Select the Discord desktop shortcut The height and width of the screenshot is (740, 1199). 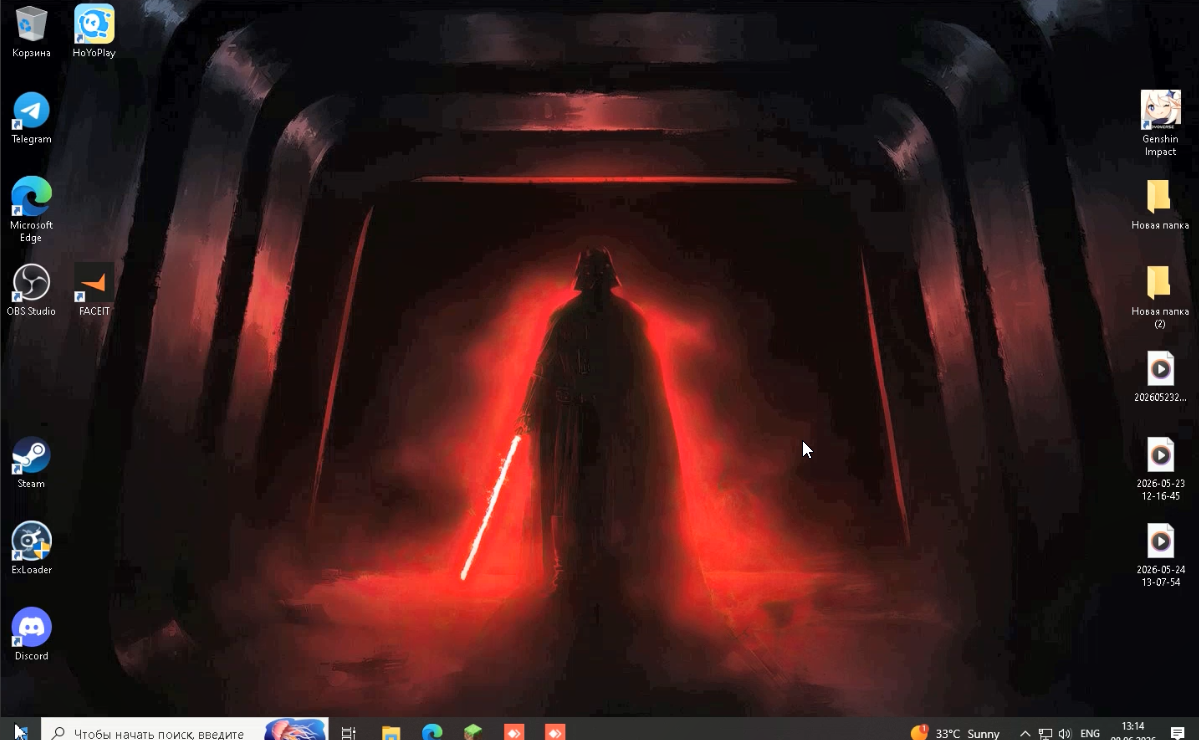tap(31, 635)
